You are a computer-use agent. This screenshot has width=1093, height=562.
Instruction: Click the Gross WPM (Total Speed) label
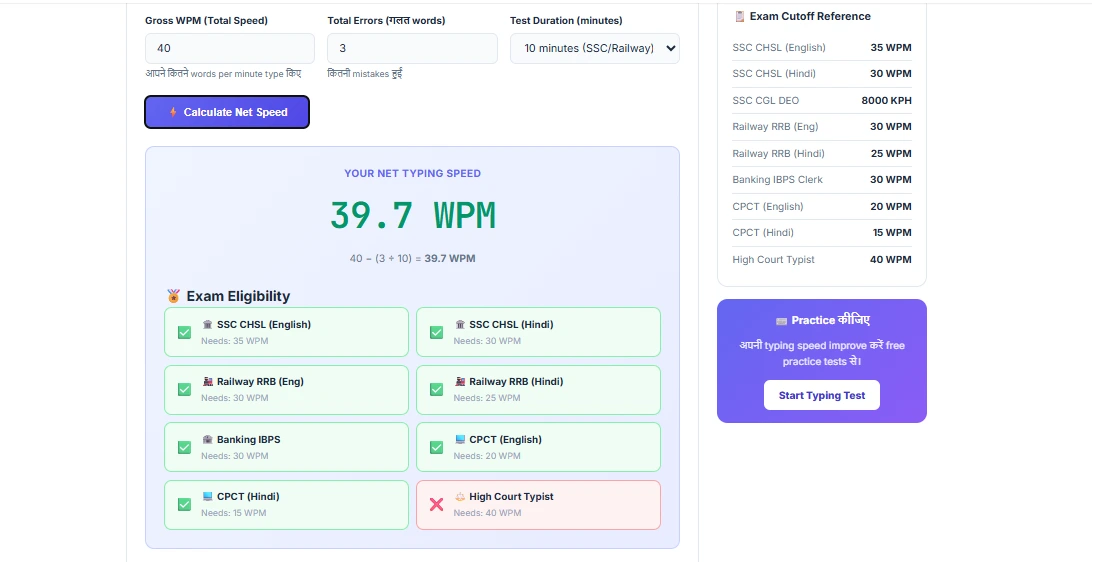206,21
